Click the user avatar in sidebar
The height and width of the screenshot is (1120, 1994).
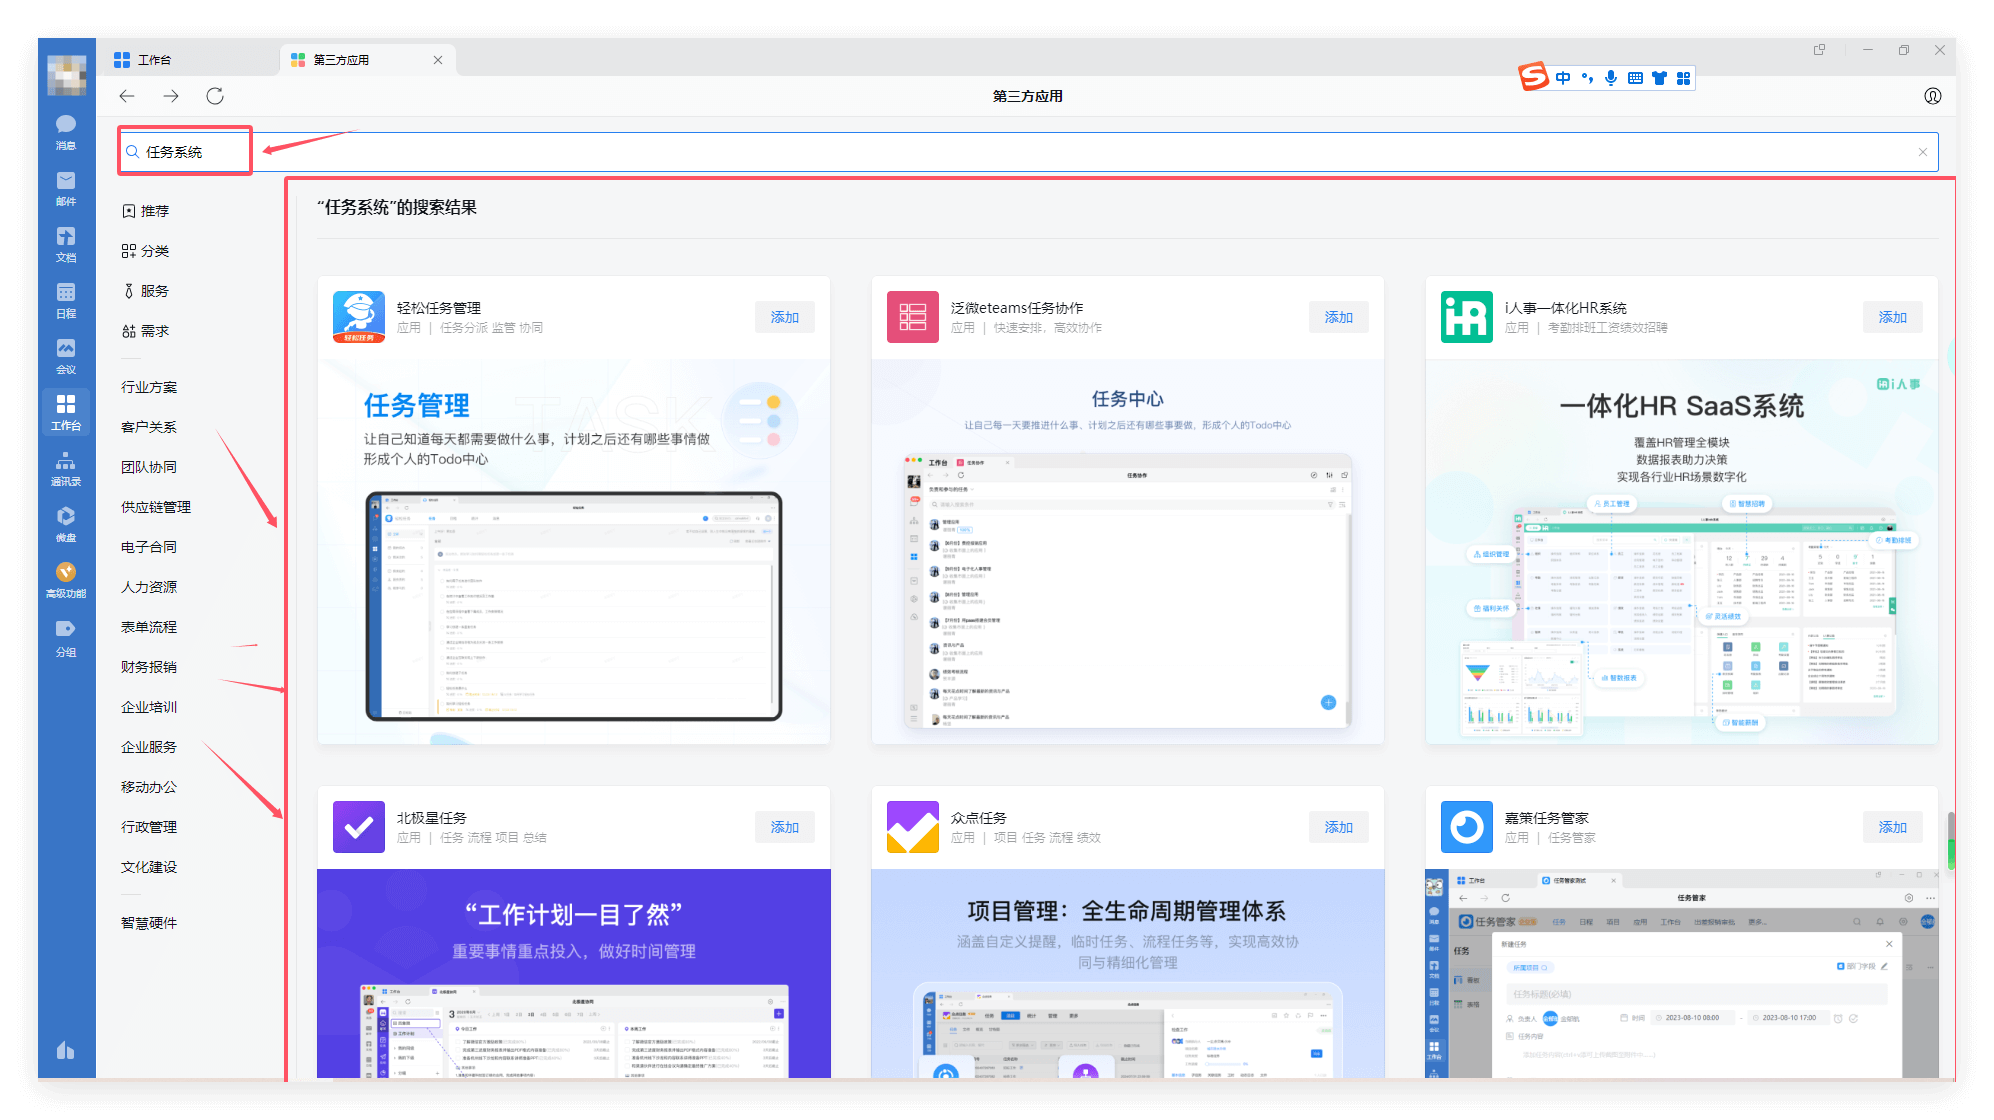(67, 75)
